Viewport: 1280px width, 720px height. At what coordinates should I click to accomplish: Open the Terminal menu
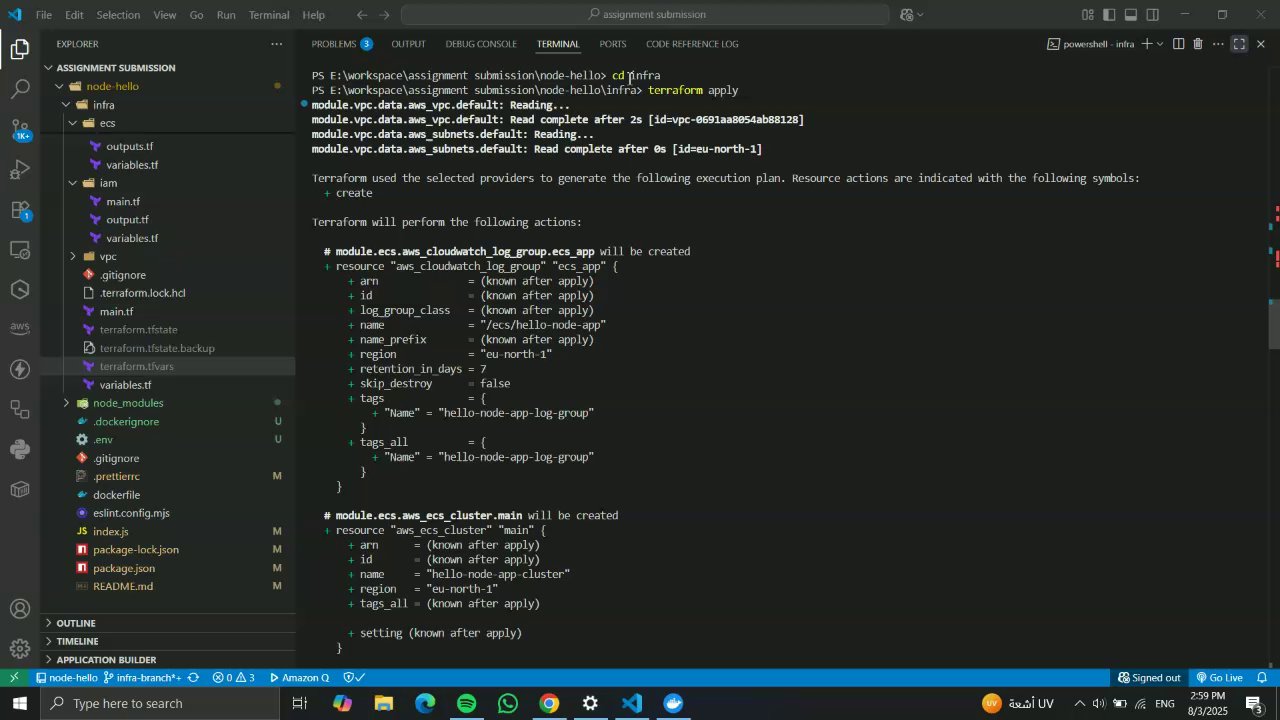coord(269,15)
